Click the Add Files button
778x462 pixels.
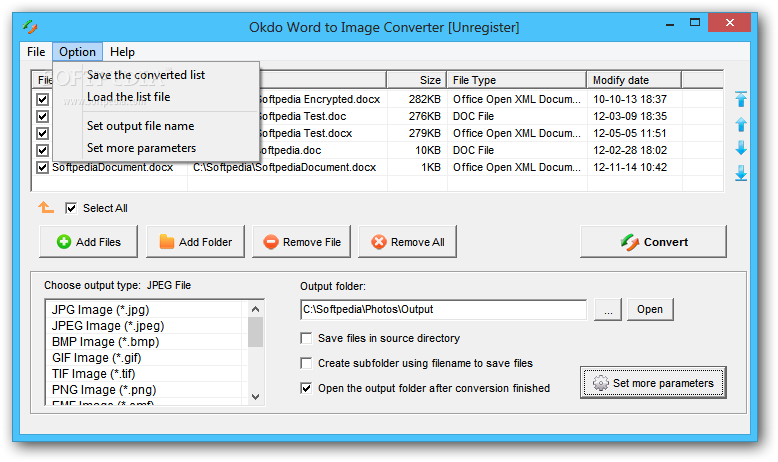(88, 242)
